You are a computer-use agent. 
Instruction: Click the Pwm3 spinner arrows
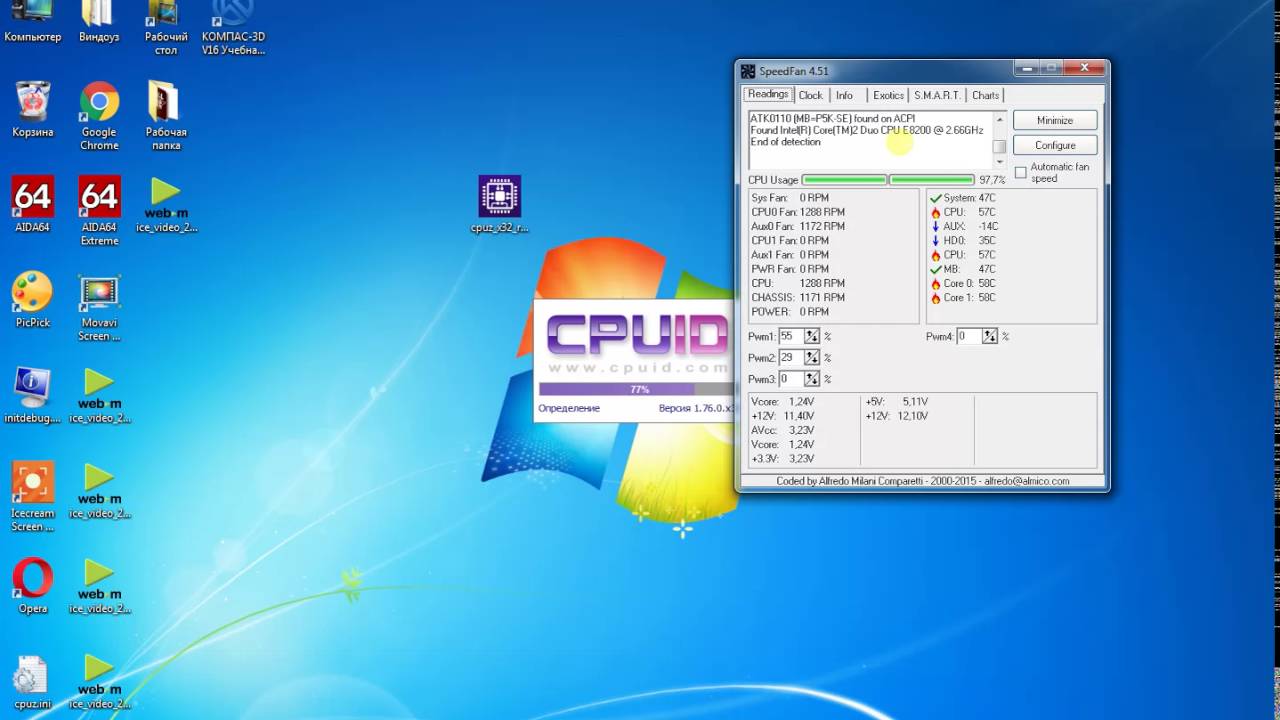812,379
